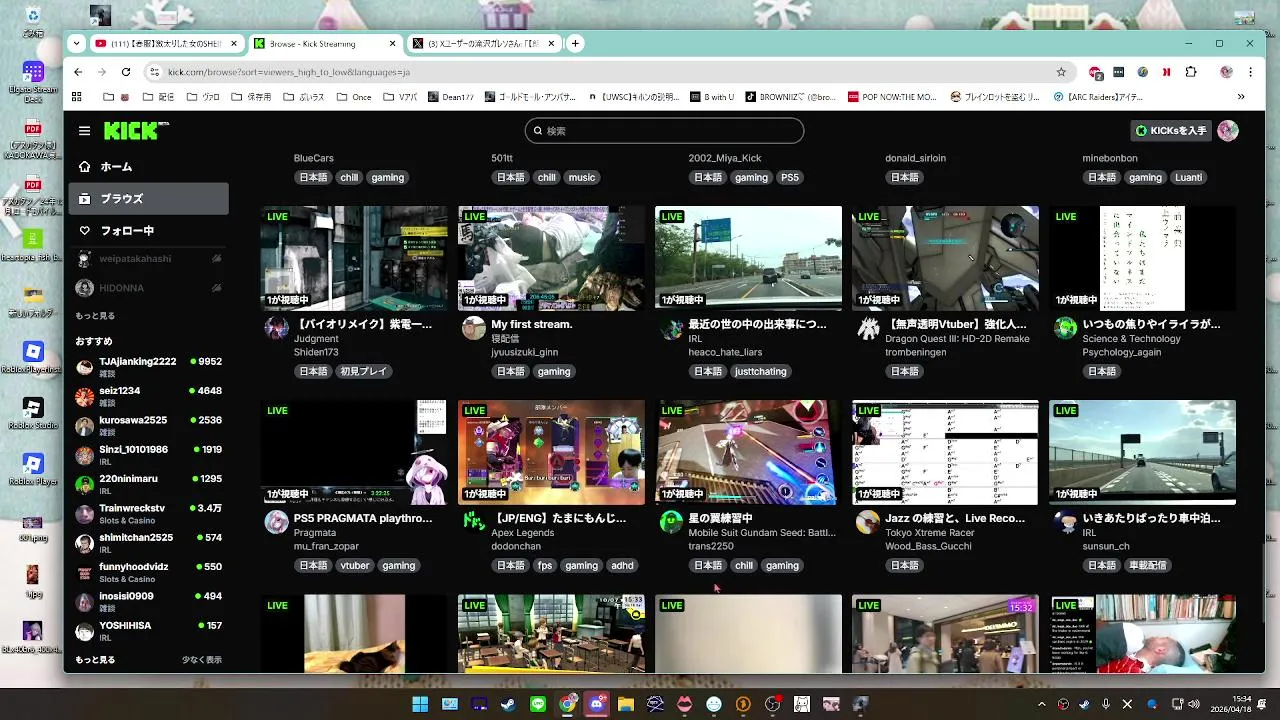
Task: Open Apex Legends category link
Action: (523, 533)
